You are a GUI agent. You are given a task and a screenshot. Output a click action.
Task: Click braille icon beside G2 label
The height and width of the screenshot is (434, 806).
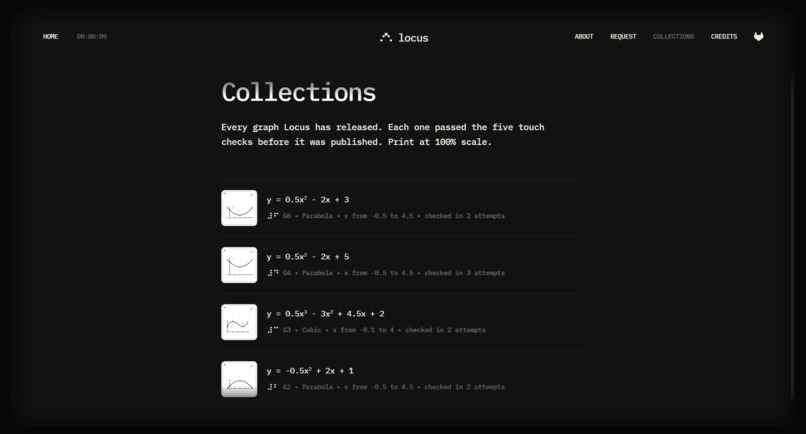272,387
